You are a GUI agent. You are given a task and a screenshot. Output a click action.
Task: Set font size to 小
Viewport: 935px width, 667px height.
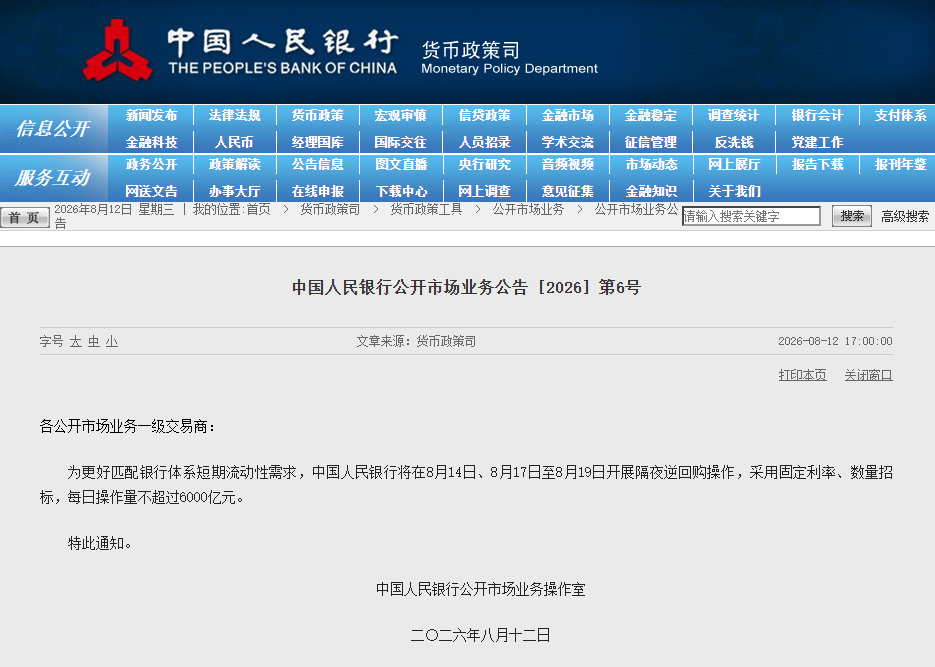[112, 342]
